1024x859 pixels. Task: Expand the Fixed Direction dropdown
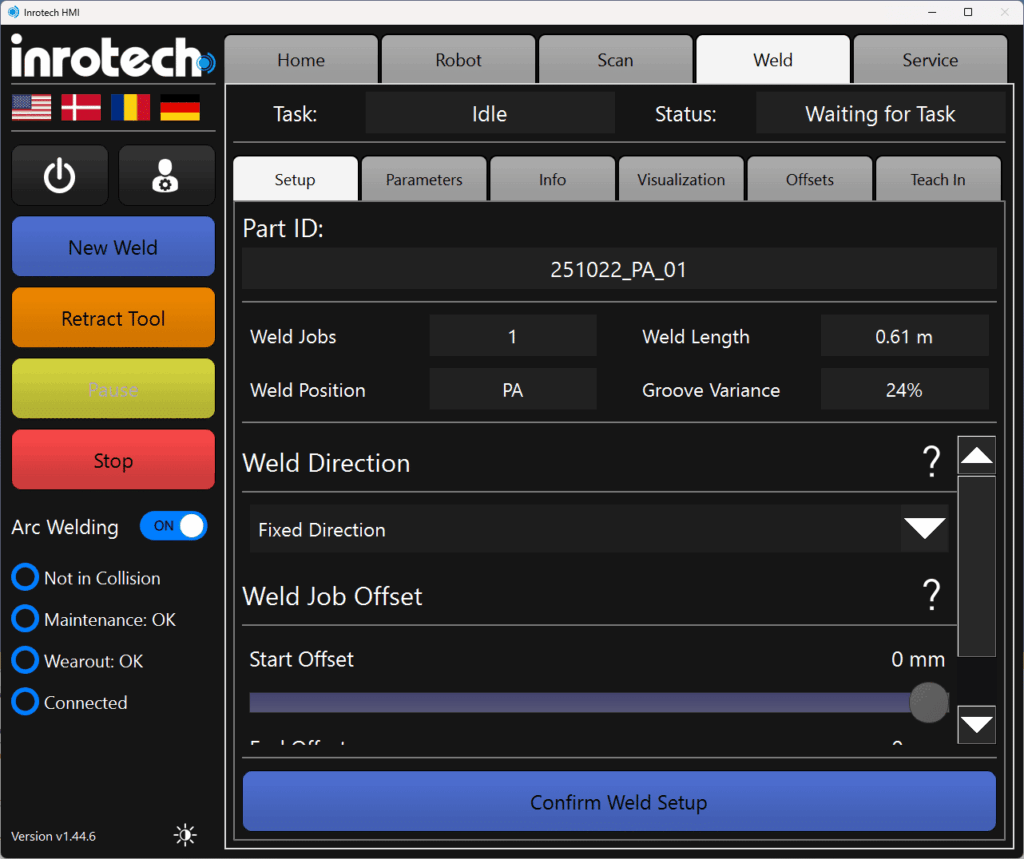(923, 529)
